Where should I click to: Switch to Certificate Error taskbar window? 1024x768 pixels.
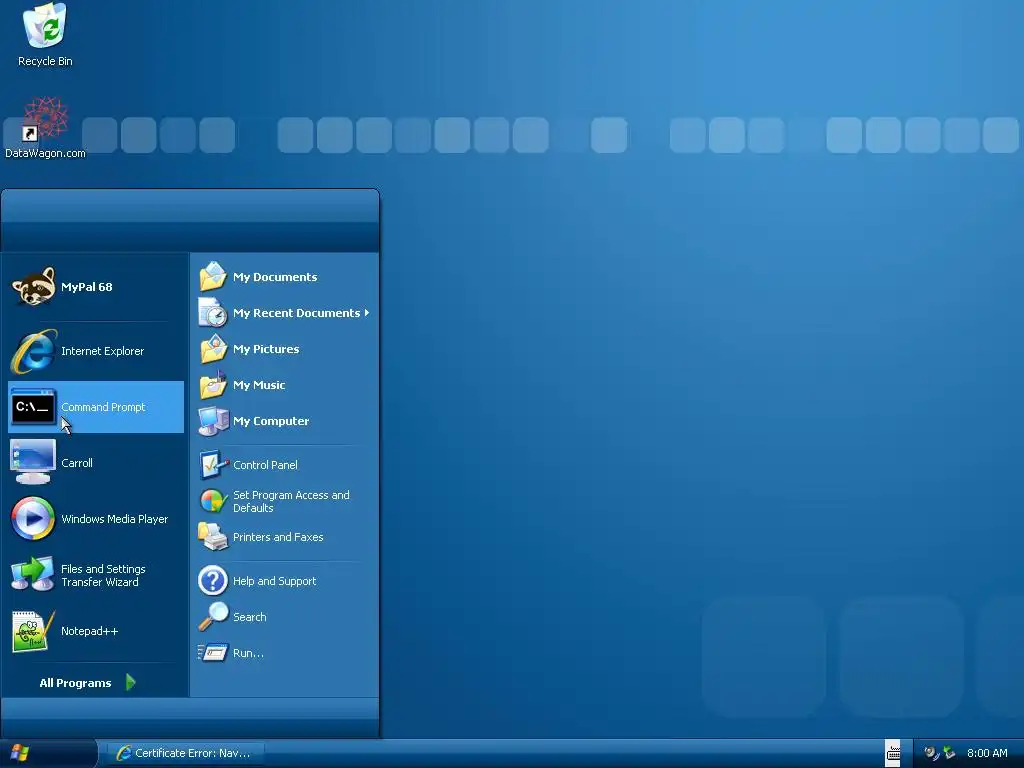coord(185,753)
